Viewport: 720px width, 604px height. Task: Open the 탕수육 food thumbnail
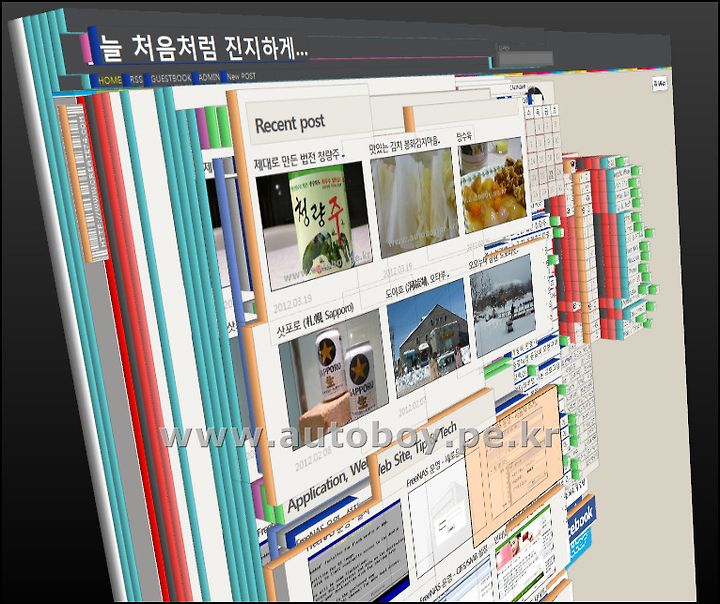pos(493,185)
